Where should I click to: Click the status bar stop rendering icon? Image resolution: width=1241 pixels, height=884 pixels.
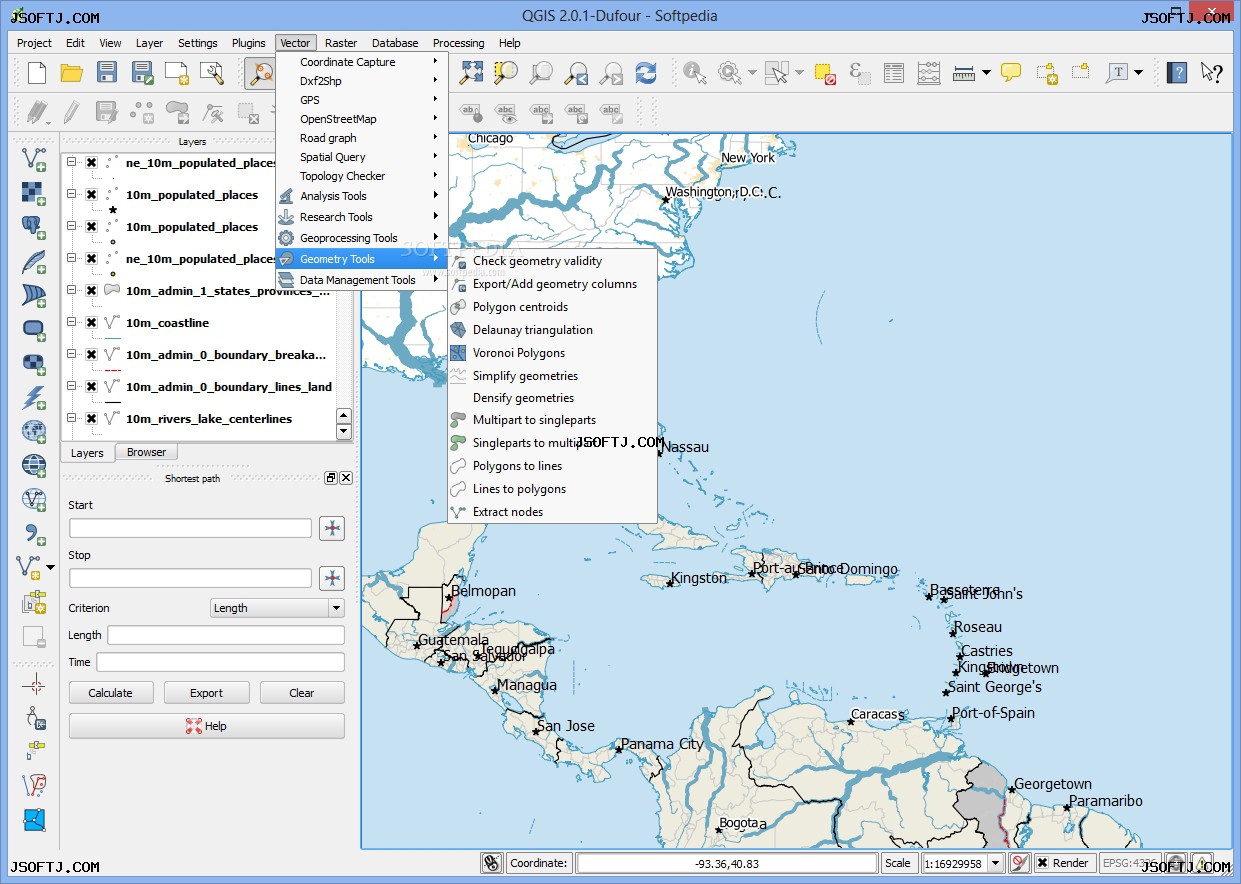point(1020,863)
